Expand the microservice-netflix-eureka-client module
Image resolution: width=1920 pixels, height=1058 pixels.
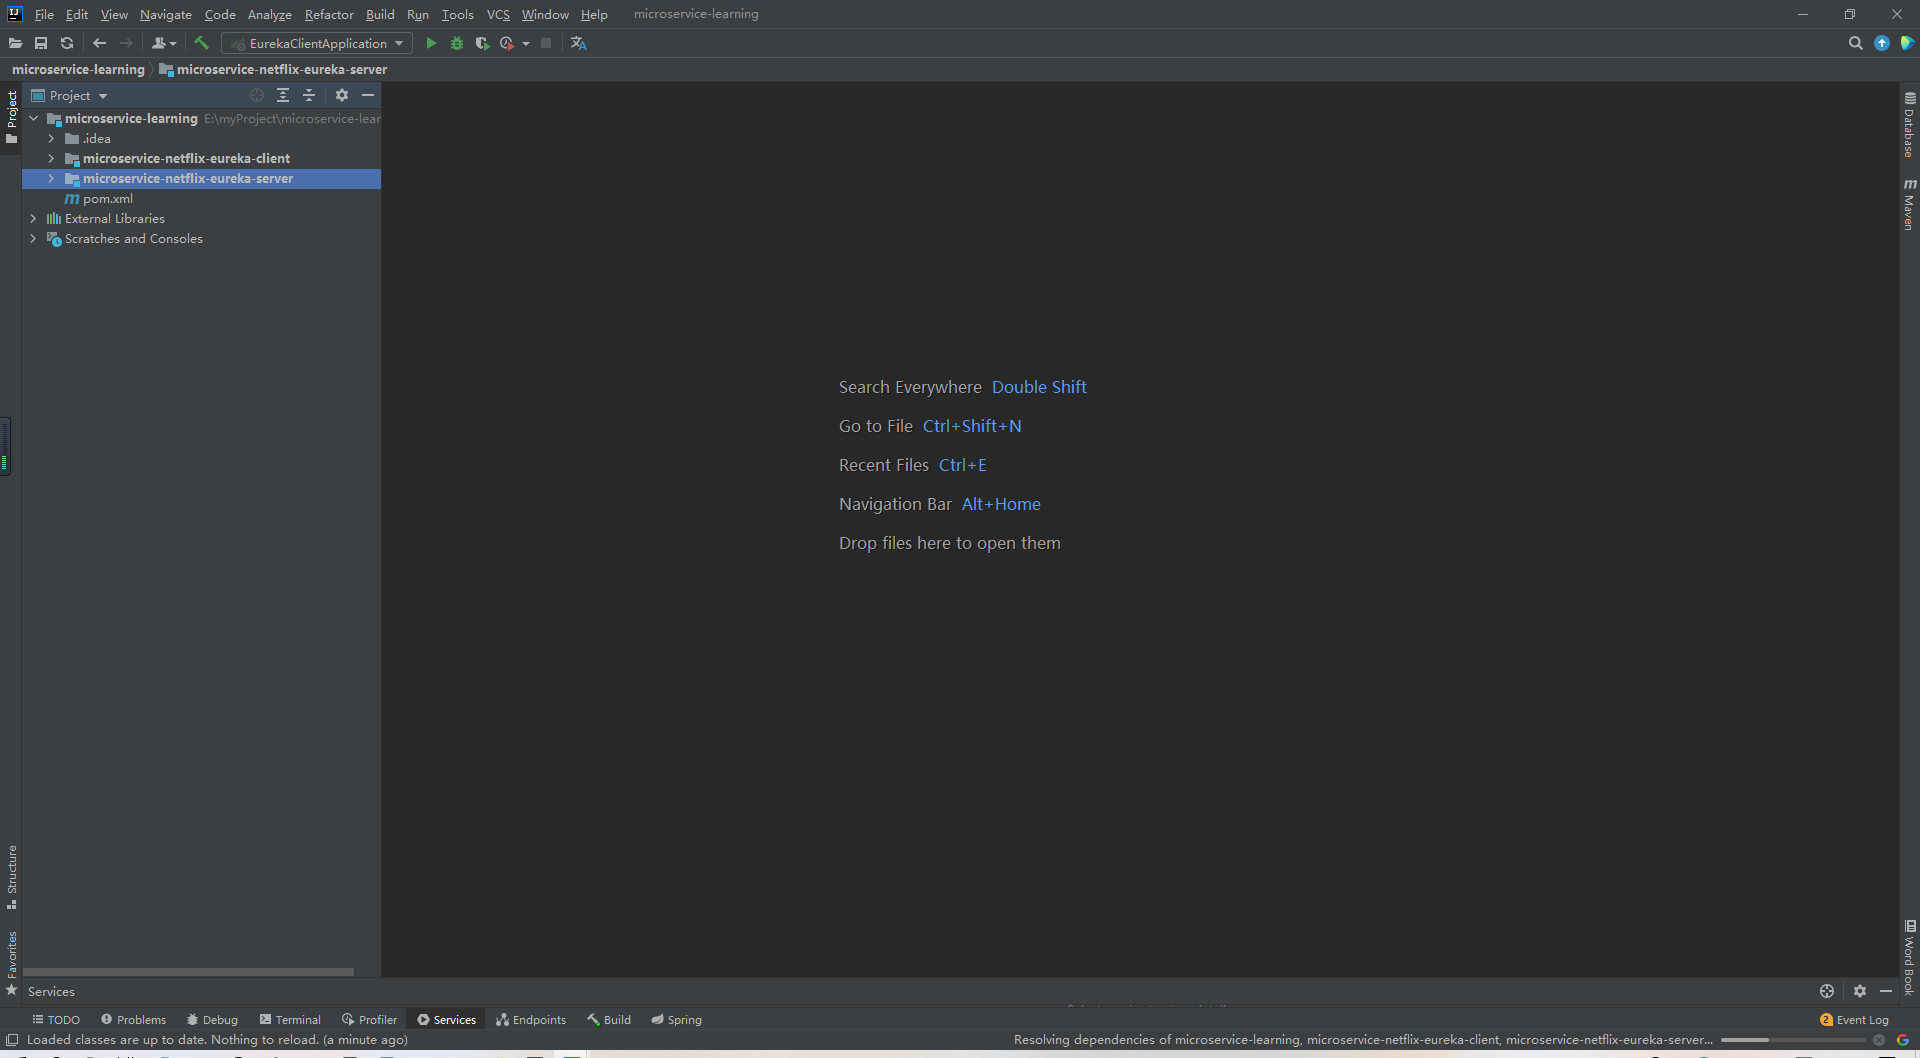51,158
